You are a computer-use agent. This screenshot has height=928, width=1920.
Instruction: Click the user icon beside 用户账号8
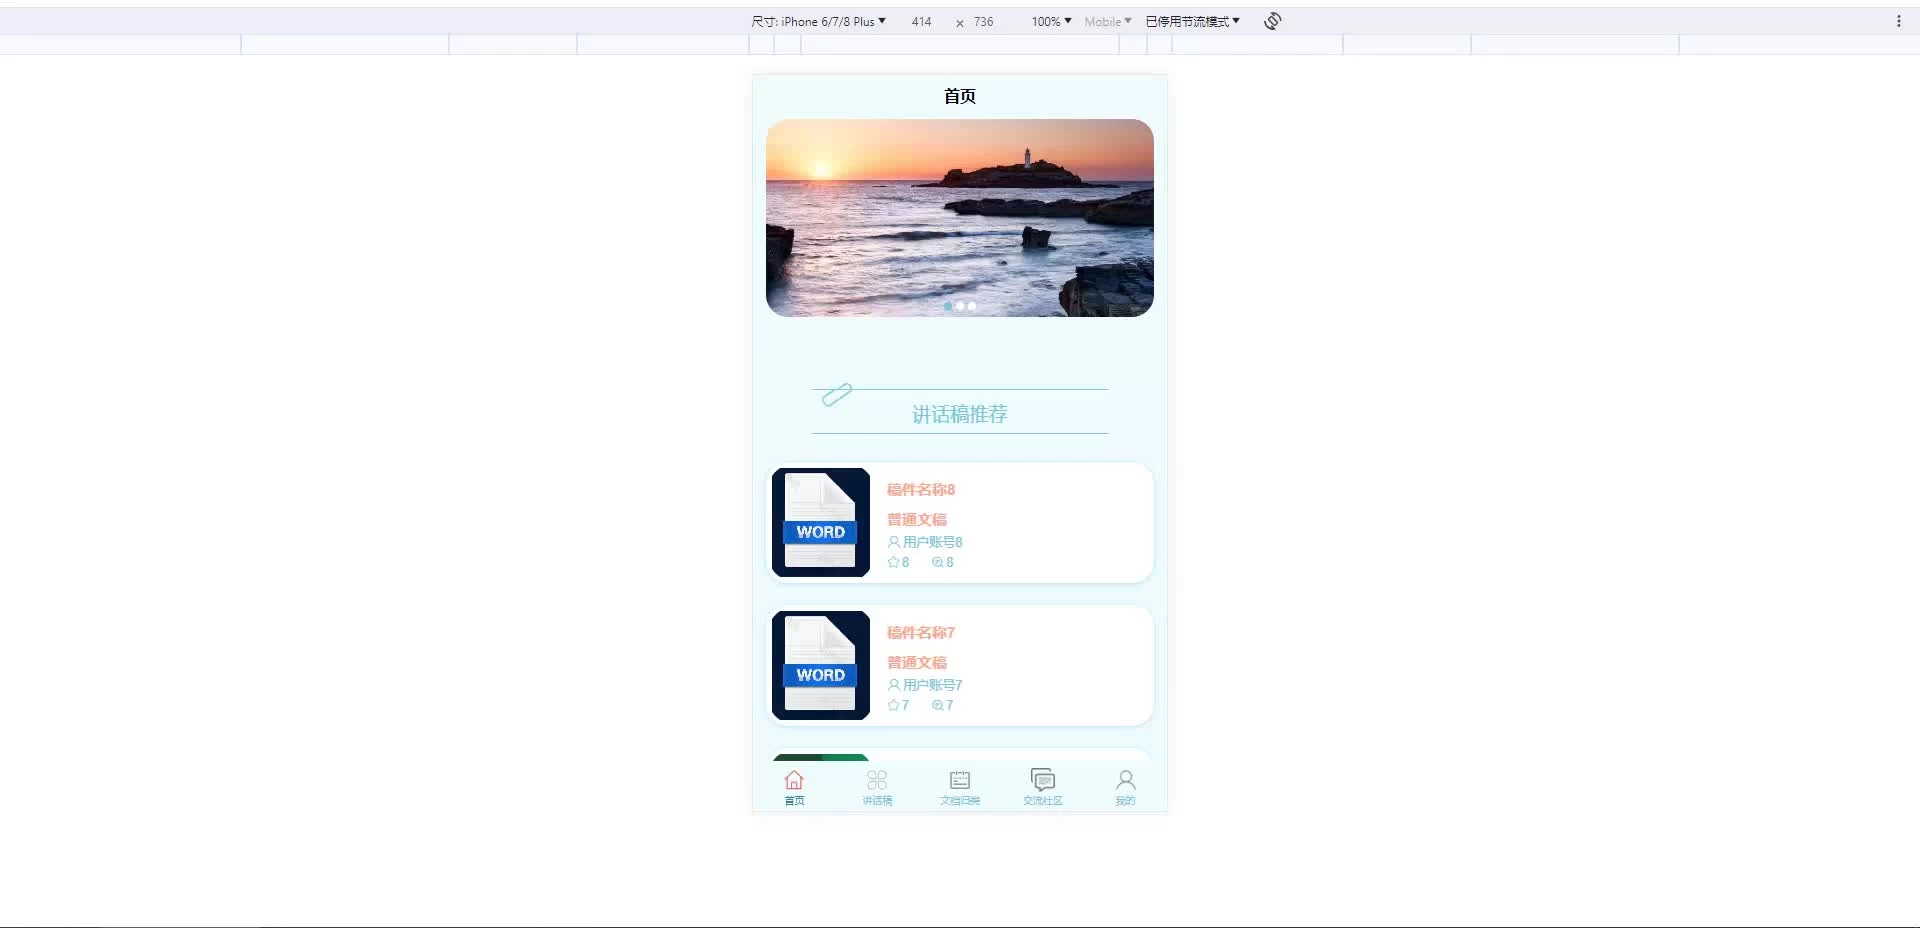click(894, 542)
